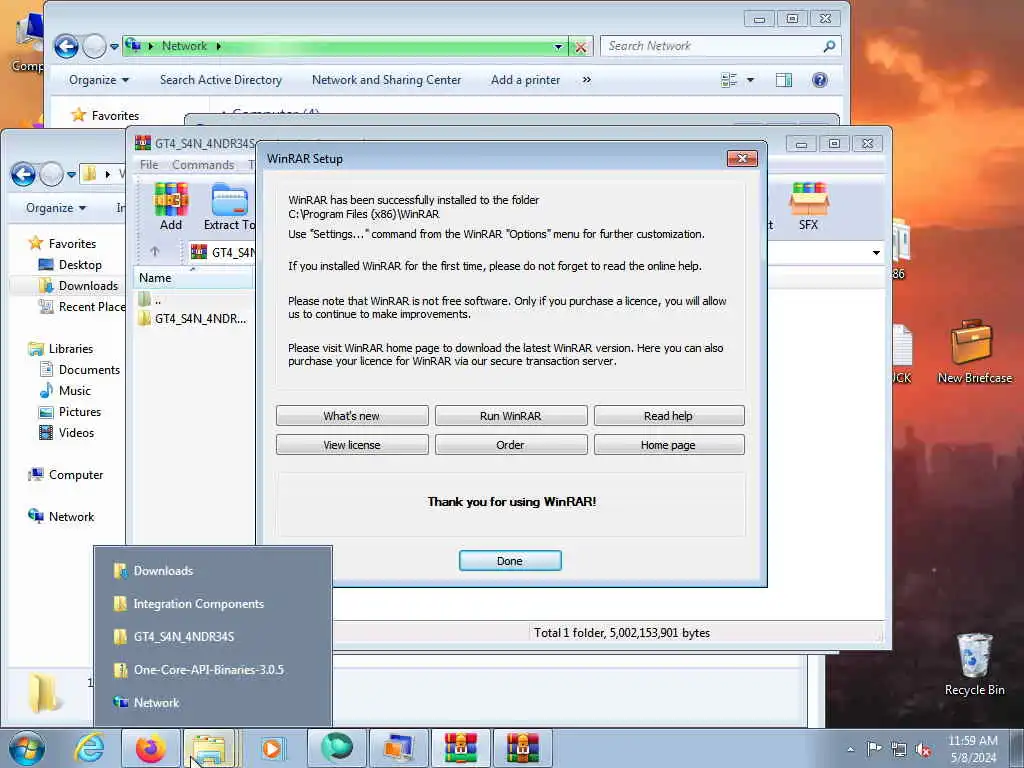Show more toolbar commands chevron
The image size is (1024, 768).
(586, 80)
